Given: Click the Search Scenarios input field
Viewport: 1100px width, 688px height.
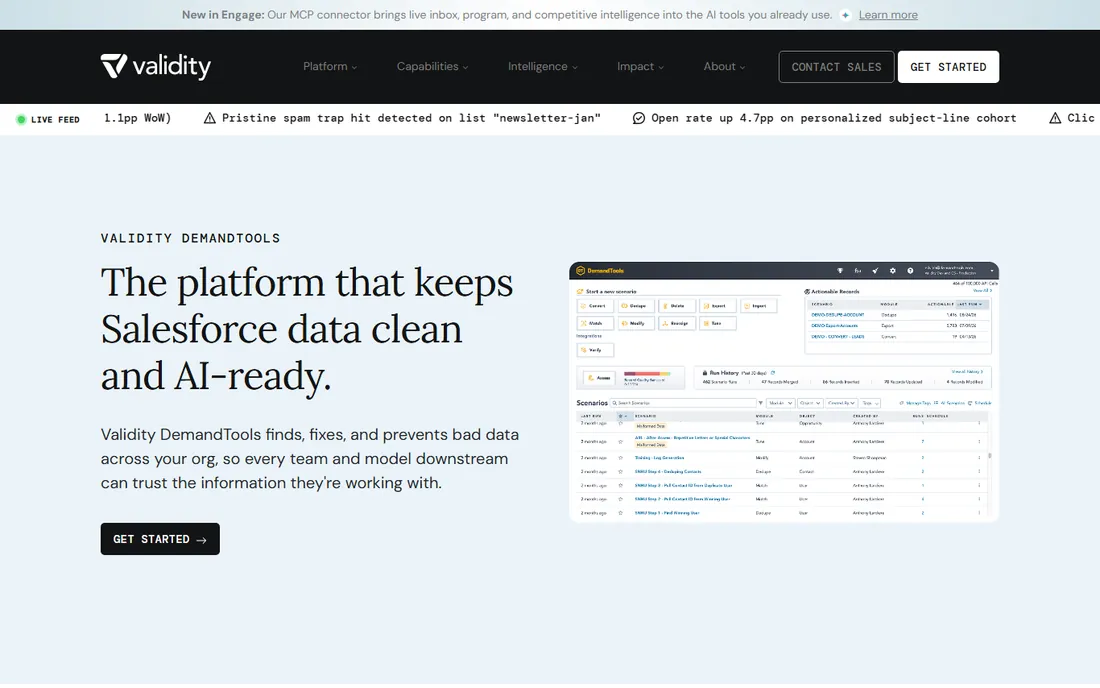Looking at the screenshot, I should [x=683, y=403].
